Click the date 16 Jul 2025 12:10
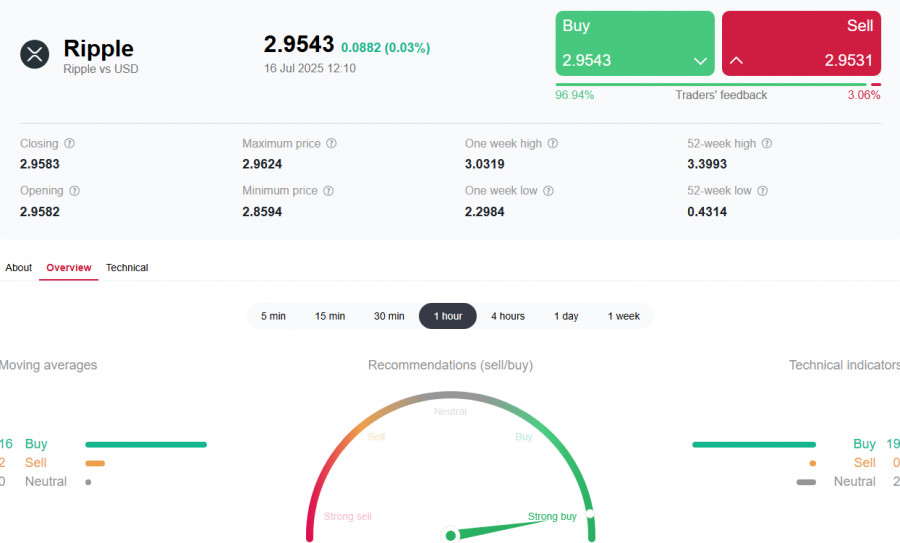The image size is (900, 543). (310, 68)
